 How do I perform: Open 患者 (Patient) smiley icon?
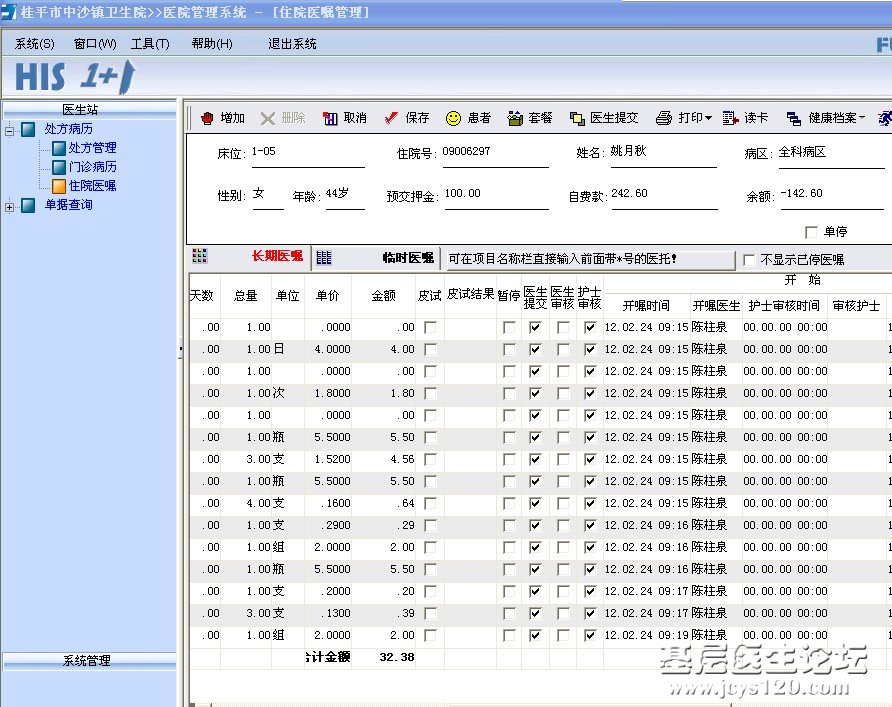[453, 118]
